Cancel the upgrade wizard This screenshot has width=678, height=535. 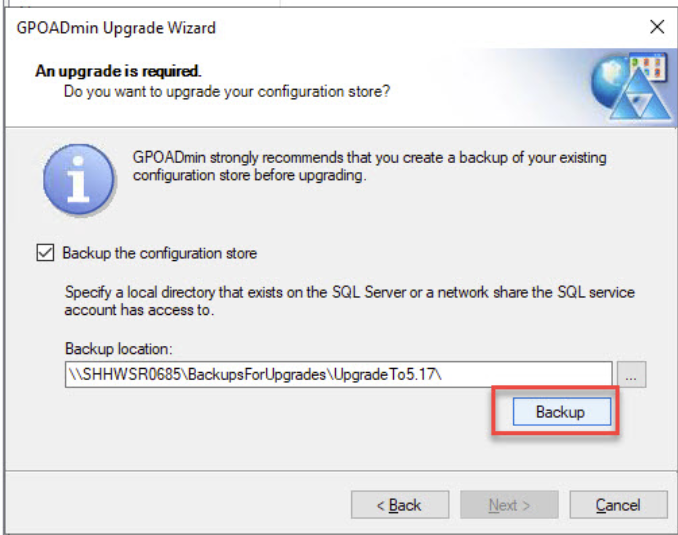(617, 505)
